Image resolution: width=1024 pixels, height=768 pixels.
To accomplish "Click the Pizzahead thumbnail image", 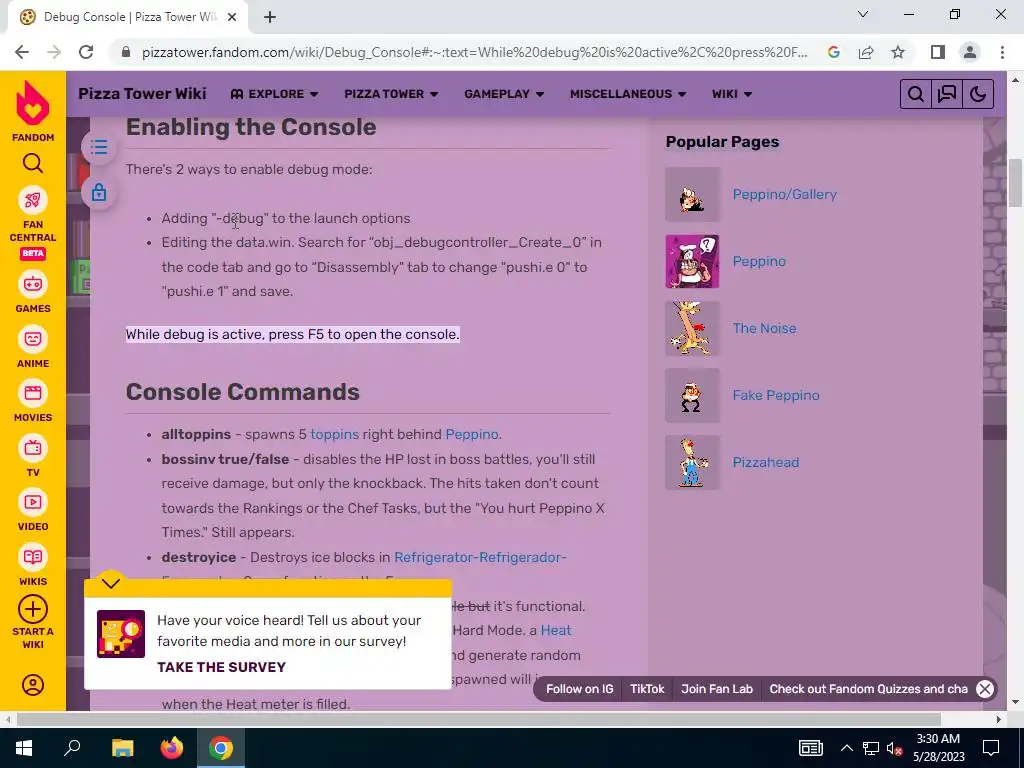I will 692,462.
